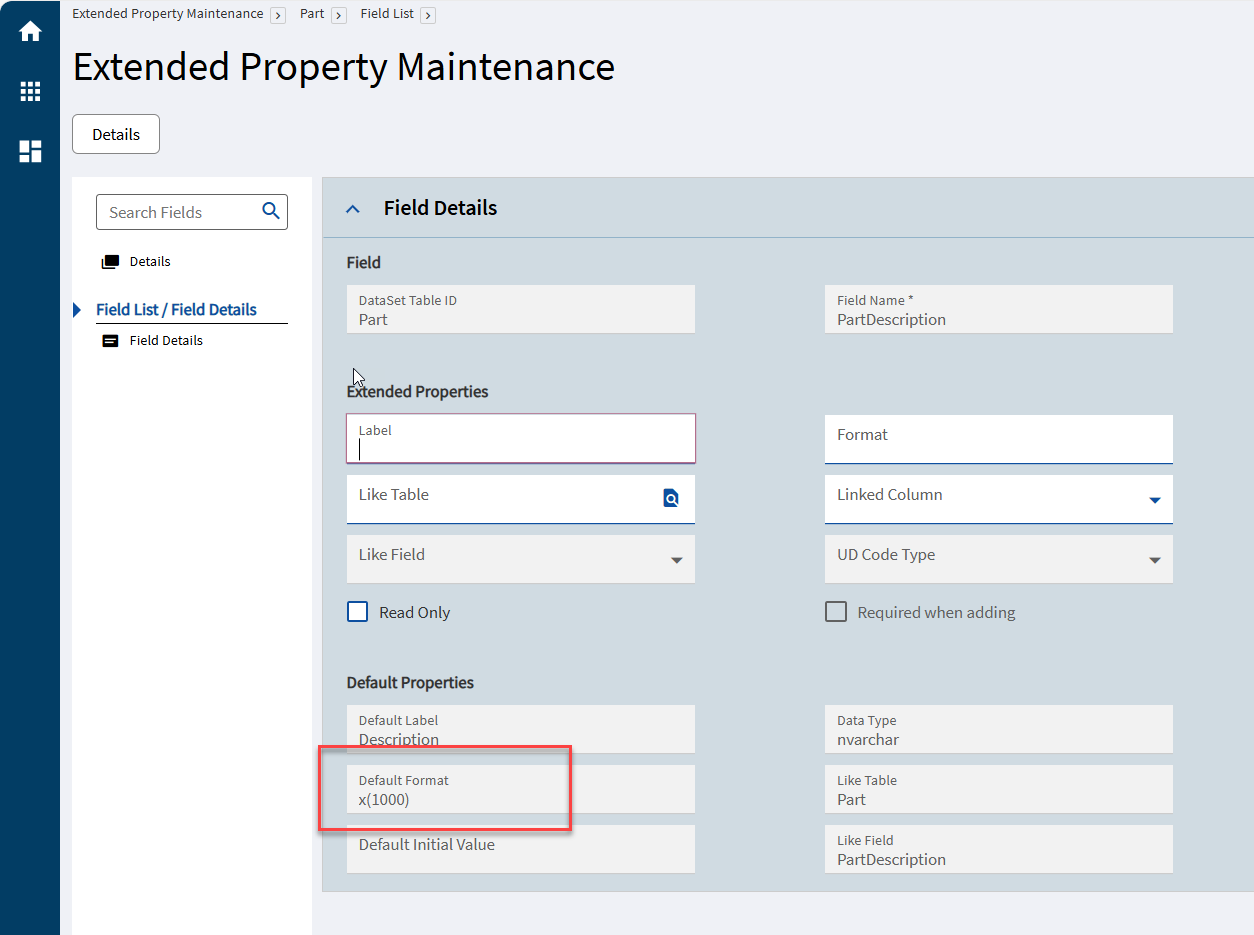Click into the Format input field
Screen dimensions: 1254x935
998,440
